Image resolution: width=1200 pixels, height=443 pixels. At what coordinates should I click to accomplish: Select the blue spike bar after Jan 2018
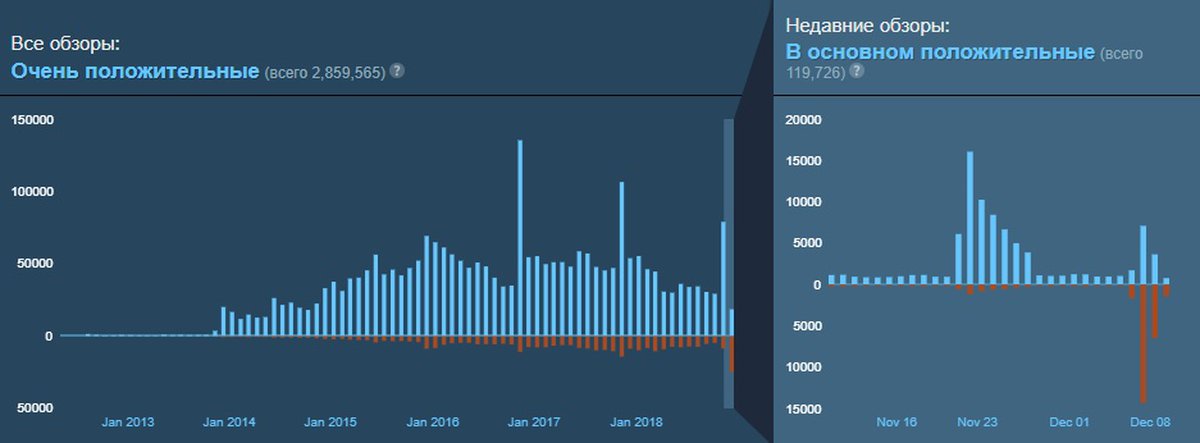coord(622,259)
